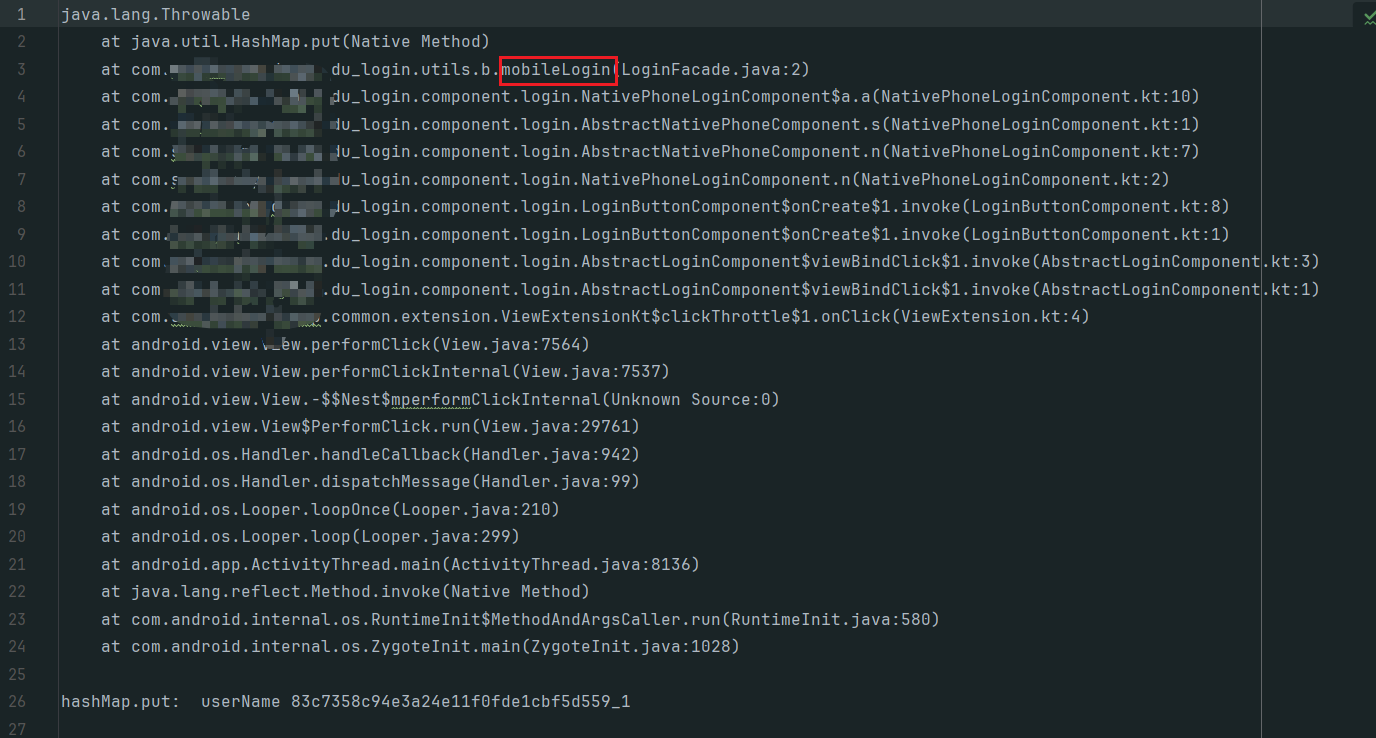Click 'View.java:29761' reference

[x=555, y=427]
